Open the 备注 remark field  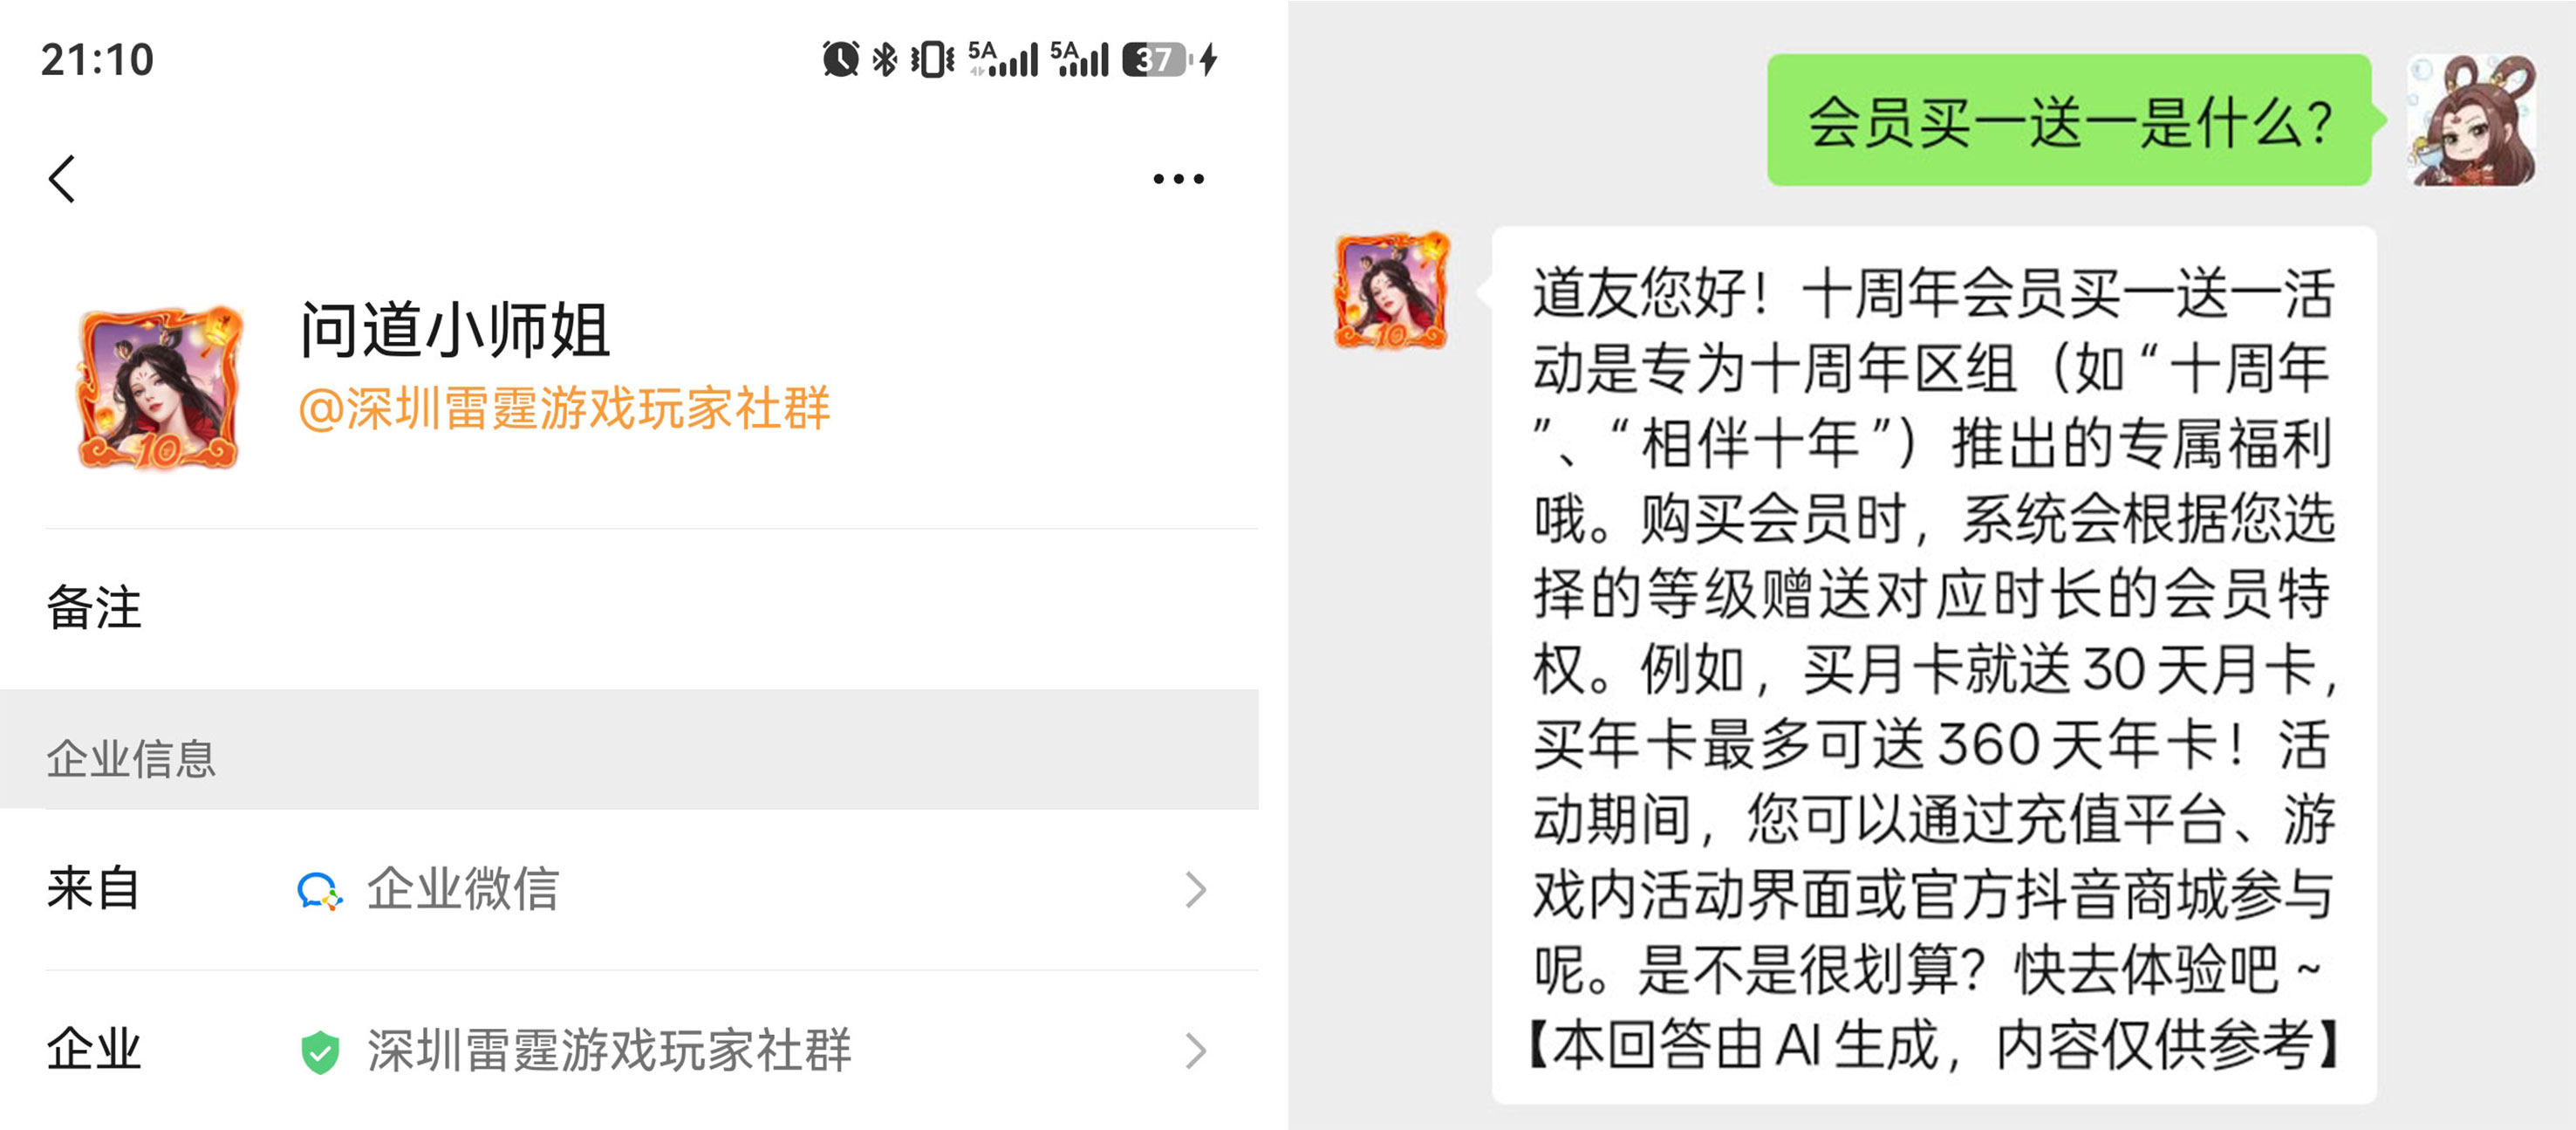coord(629,608)
